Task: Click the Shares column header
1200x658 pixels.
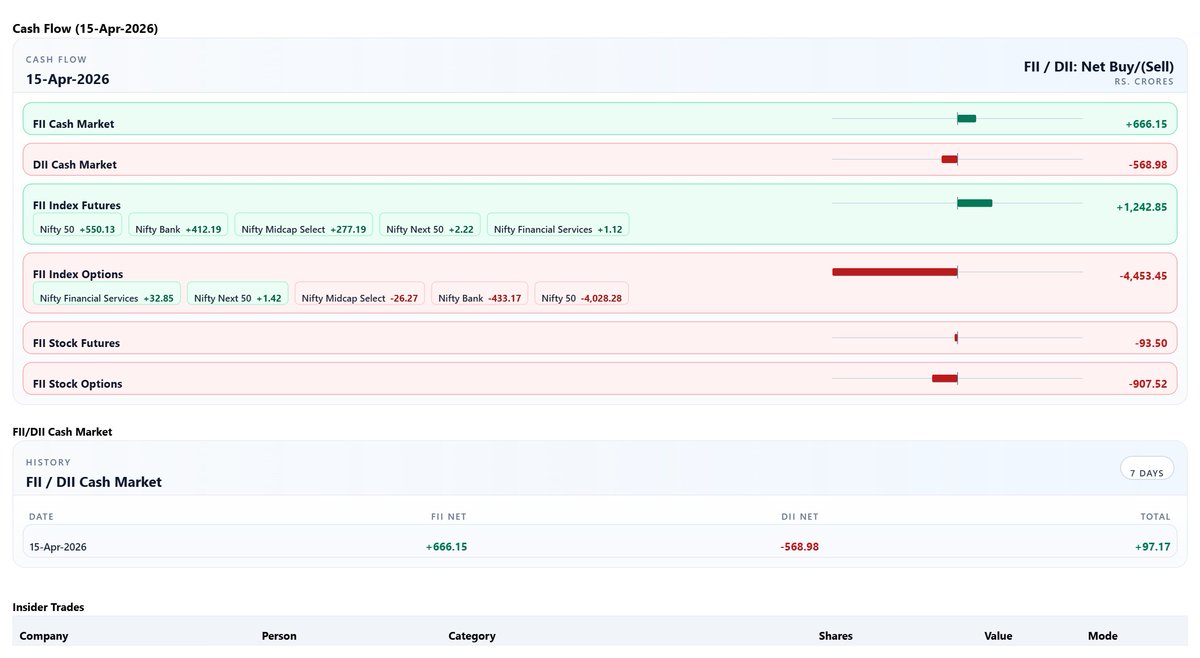Action: coord(836,636)
